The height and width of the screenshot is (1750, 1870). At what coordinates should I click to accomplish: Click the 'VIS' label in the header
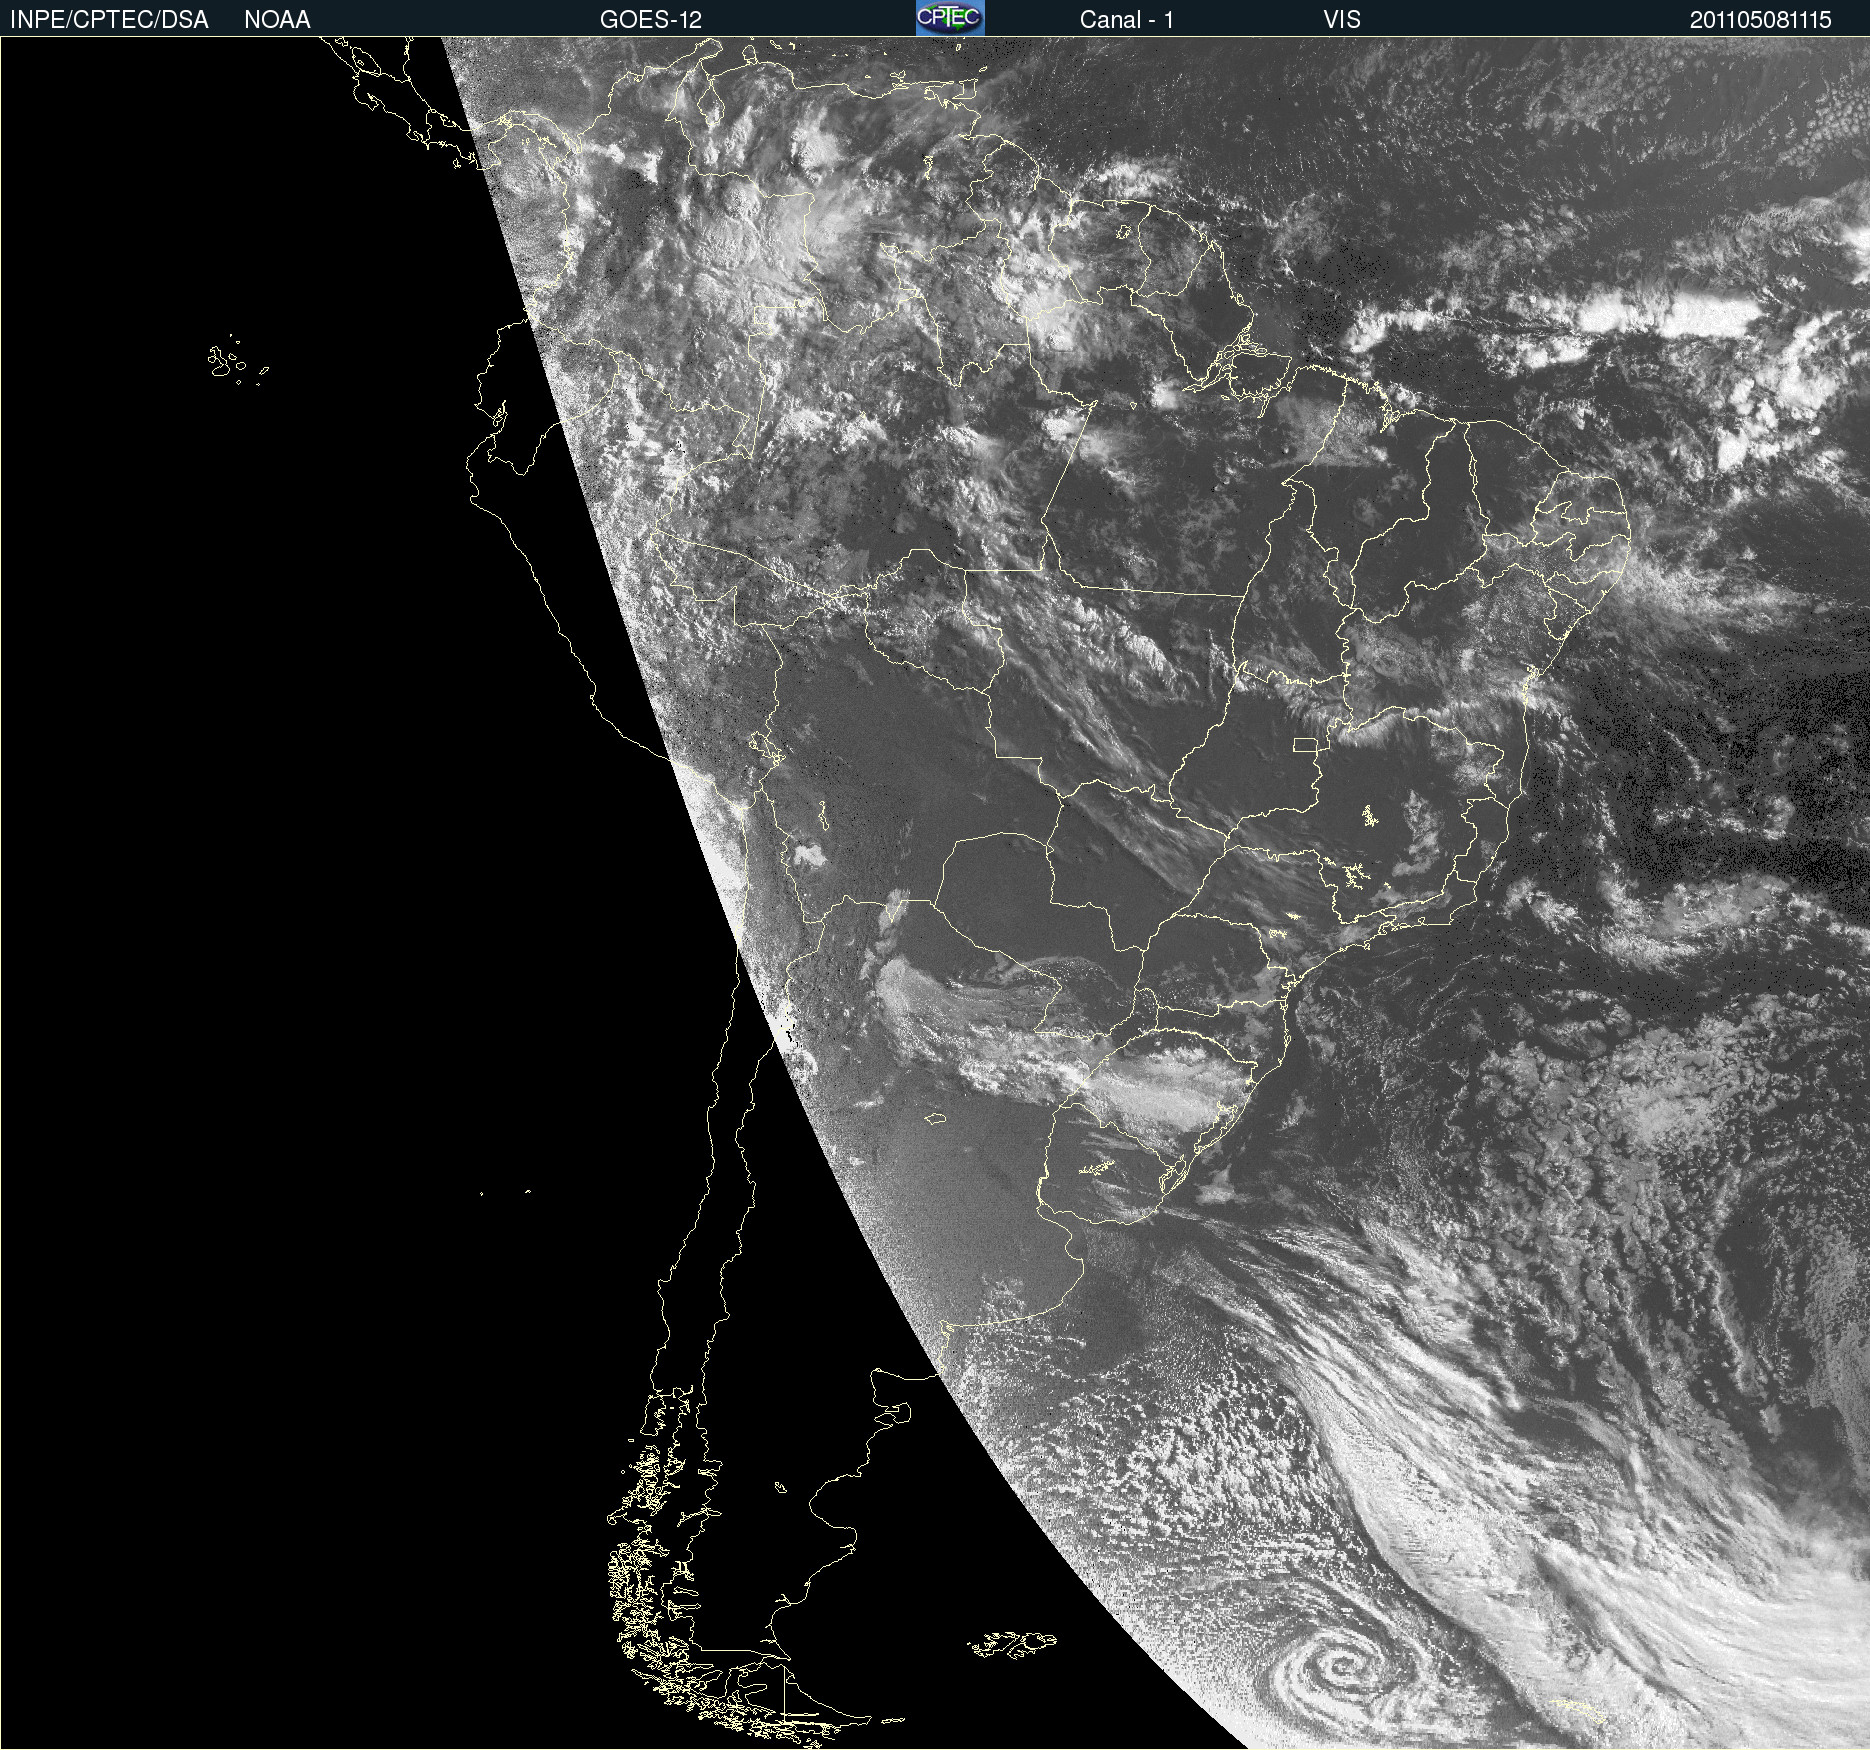click(x=1342, y=20)
